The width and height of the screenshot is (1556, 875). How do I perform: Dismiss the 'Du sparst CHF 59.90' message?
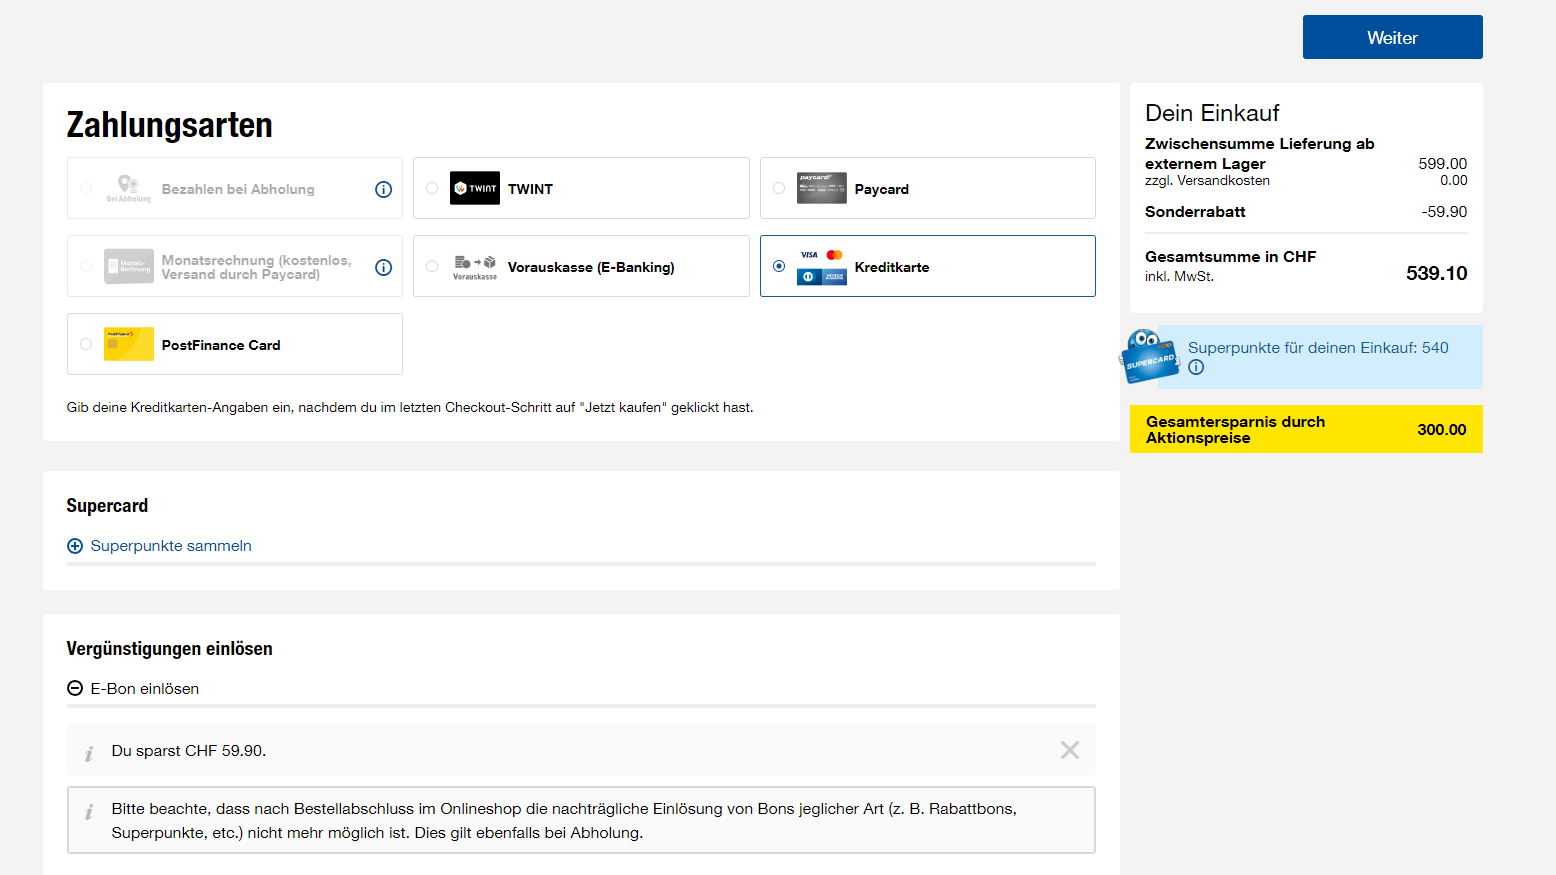pyautogui.click(x=1069, y=750)
